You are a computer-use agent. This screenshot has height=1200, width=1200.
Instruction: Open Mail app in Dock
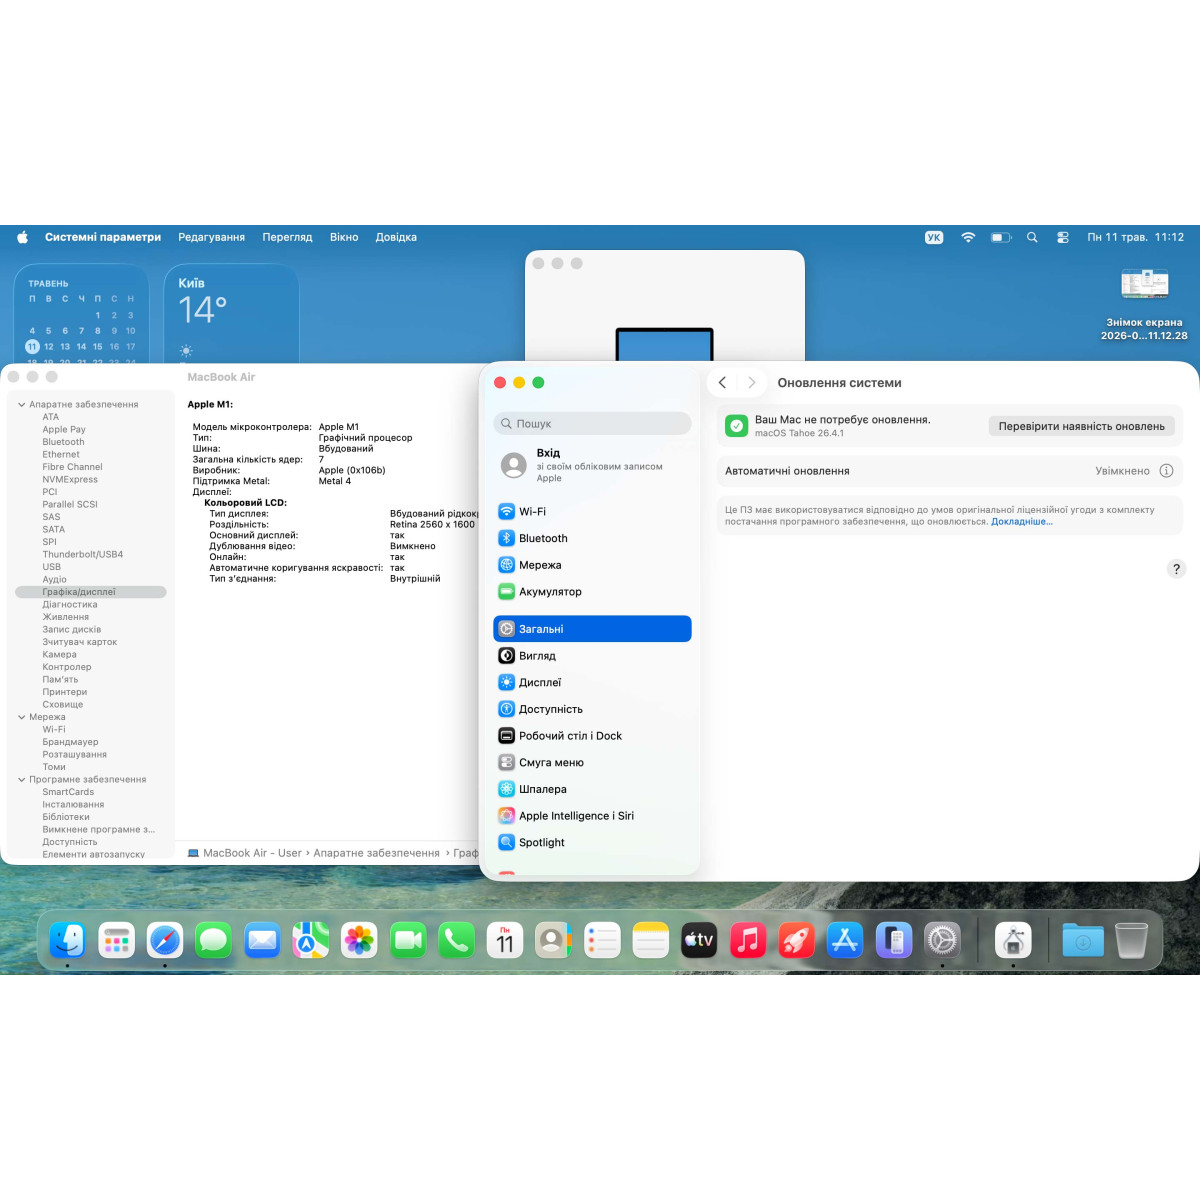coord(262,940)
